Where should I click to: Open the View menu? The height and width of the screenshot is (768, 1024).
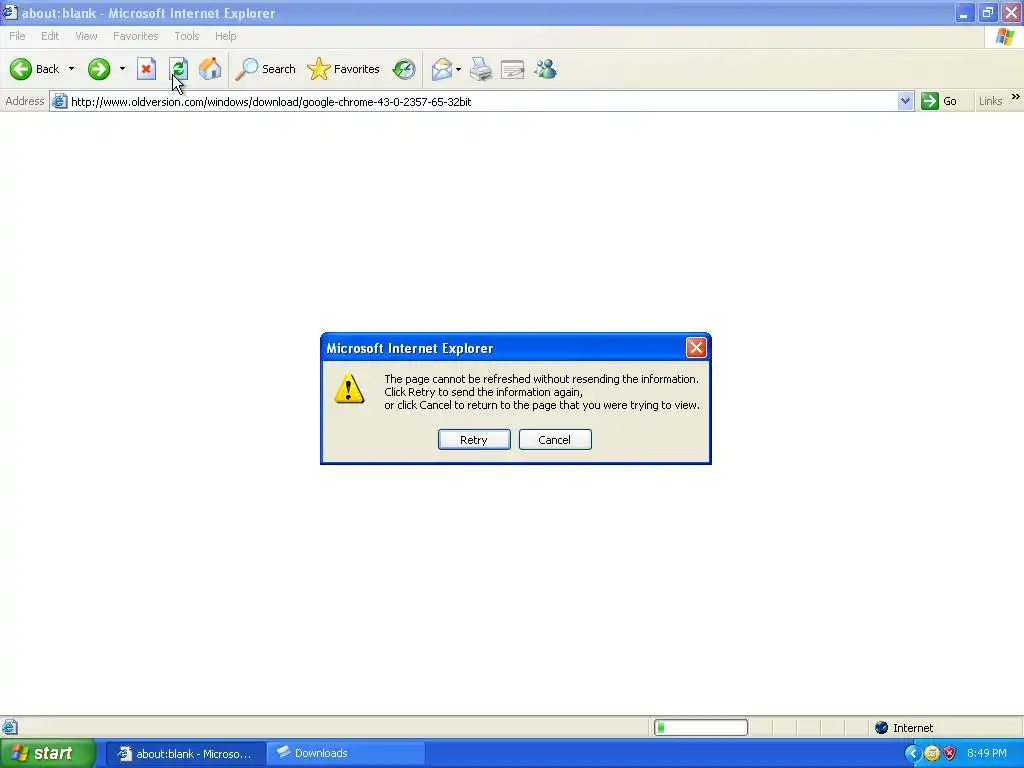[x=86, y=36]
